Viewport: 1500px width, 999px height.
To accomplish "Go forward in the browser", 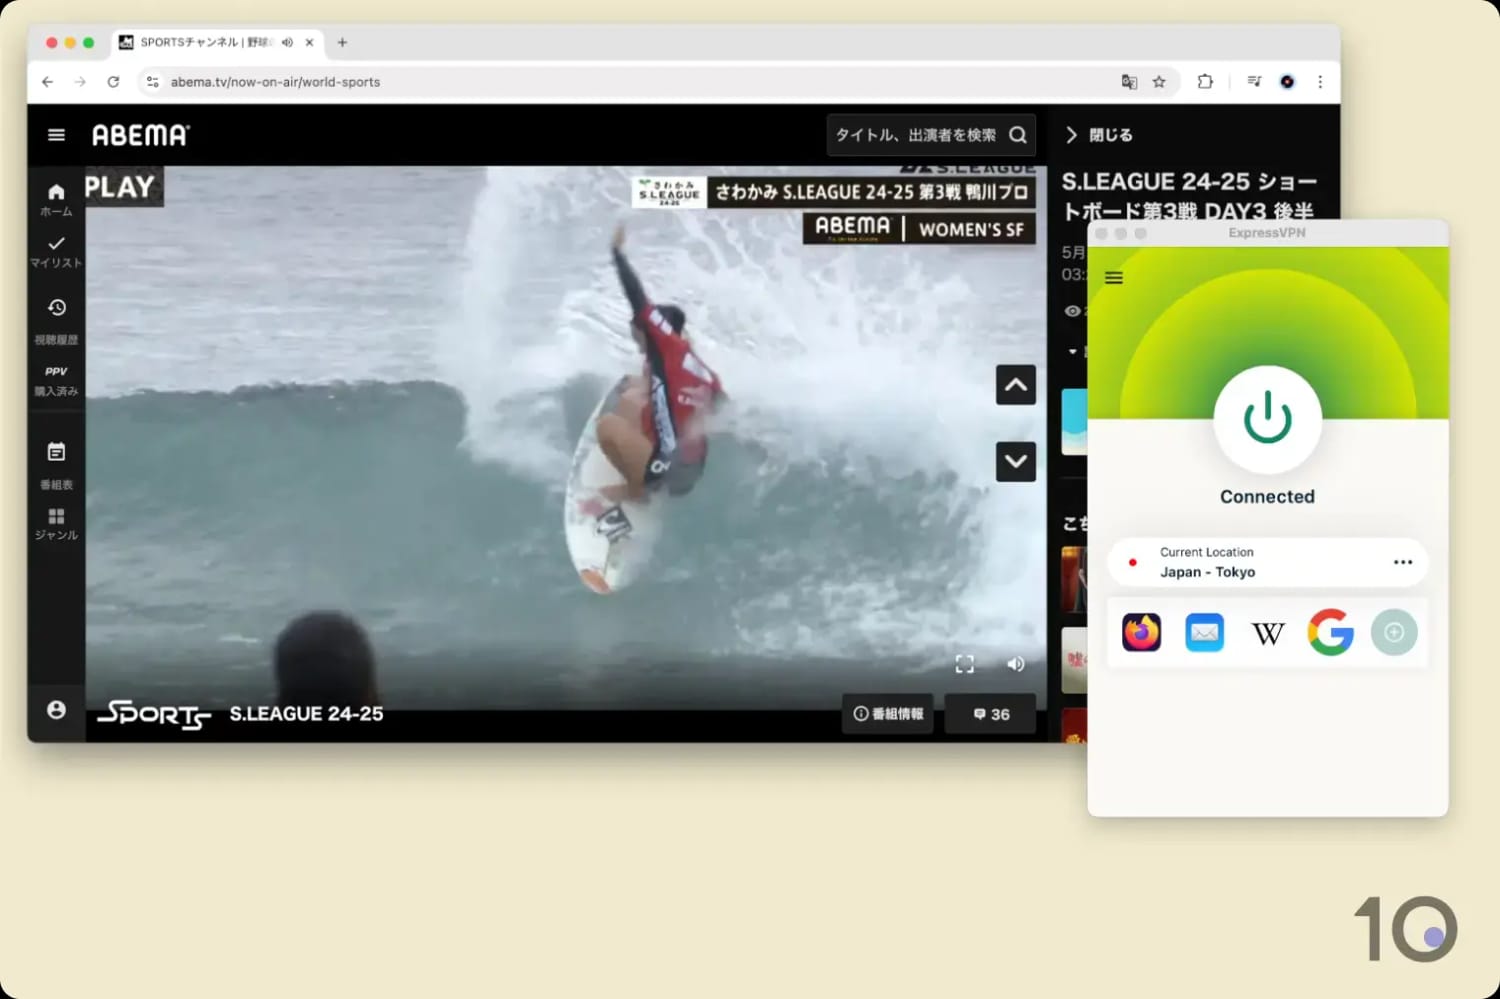I will pos(80,82).
